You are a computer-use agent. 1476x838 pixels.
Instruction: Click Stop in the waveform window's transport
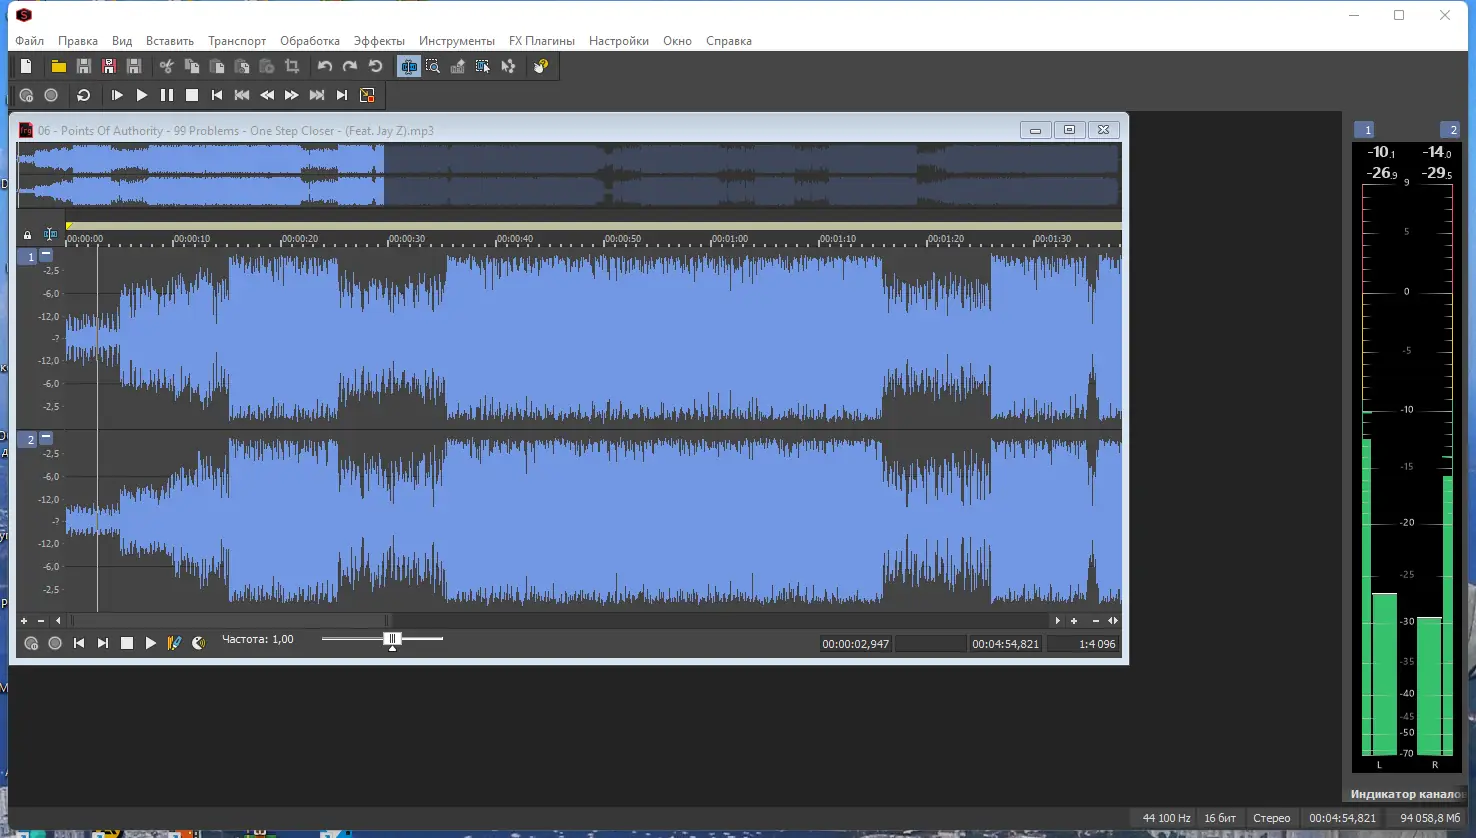point(127,643)
